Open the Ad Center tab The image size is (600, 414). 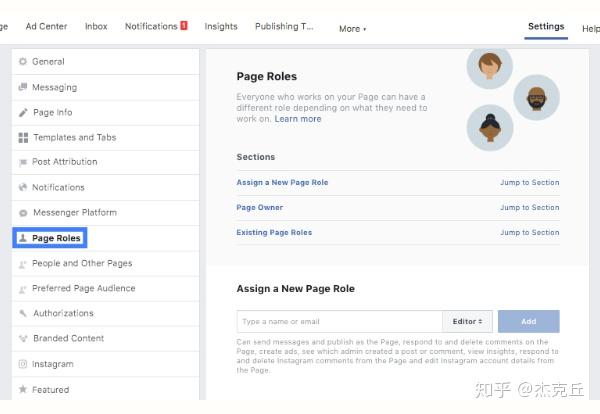[46, 26]
